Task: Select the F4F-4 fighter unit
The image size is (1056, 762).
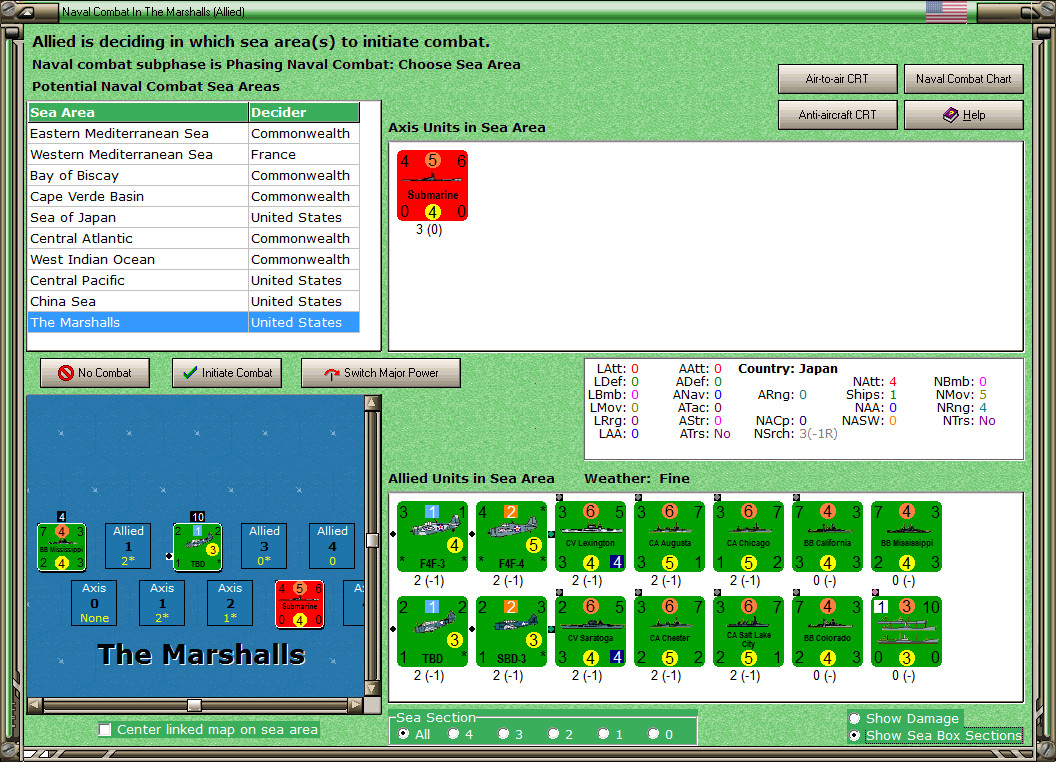Action: tap(511, 536)
